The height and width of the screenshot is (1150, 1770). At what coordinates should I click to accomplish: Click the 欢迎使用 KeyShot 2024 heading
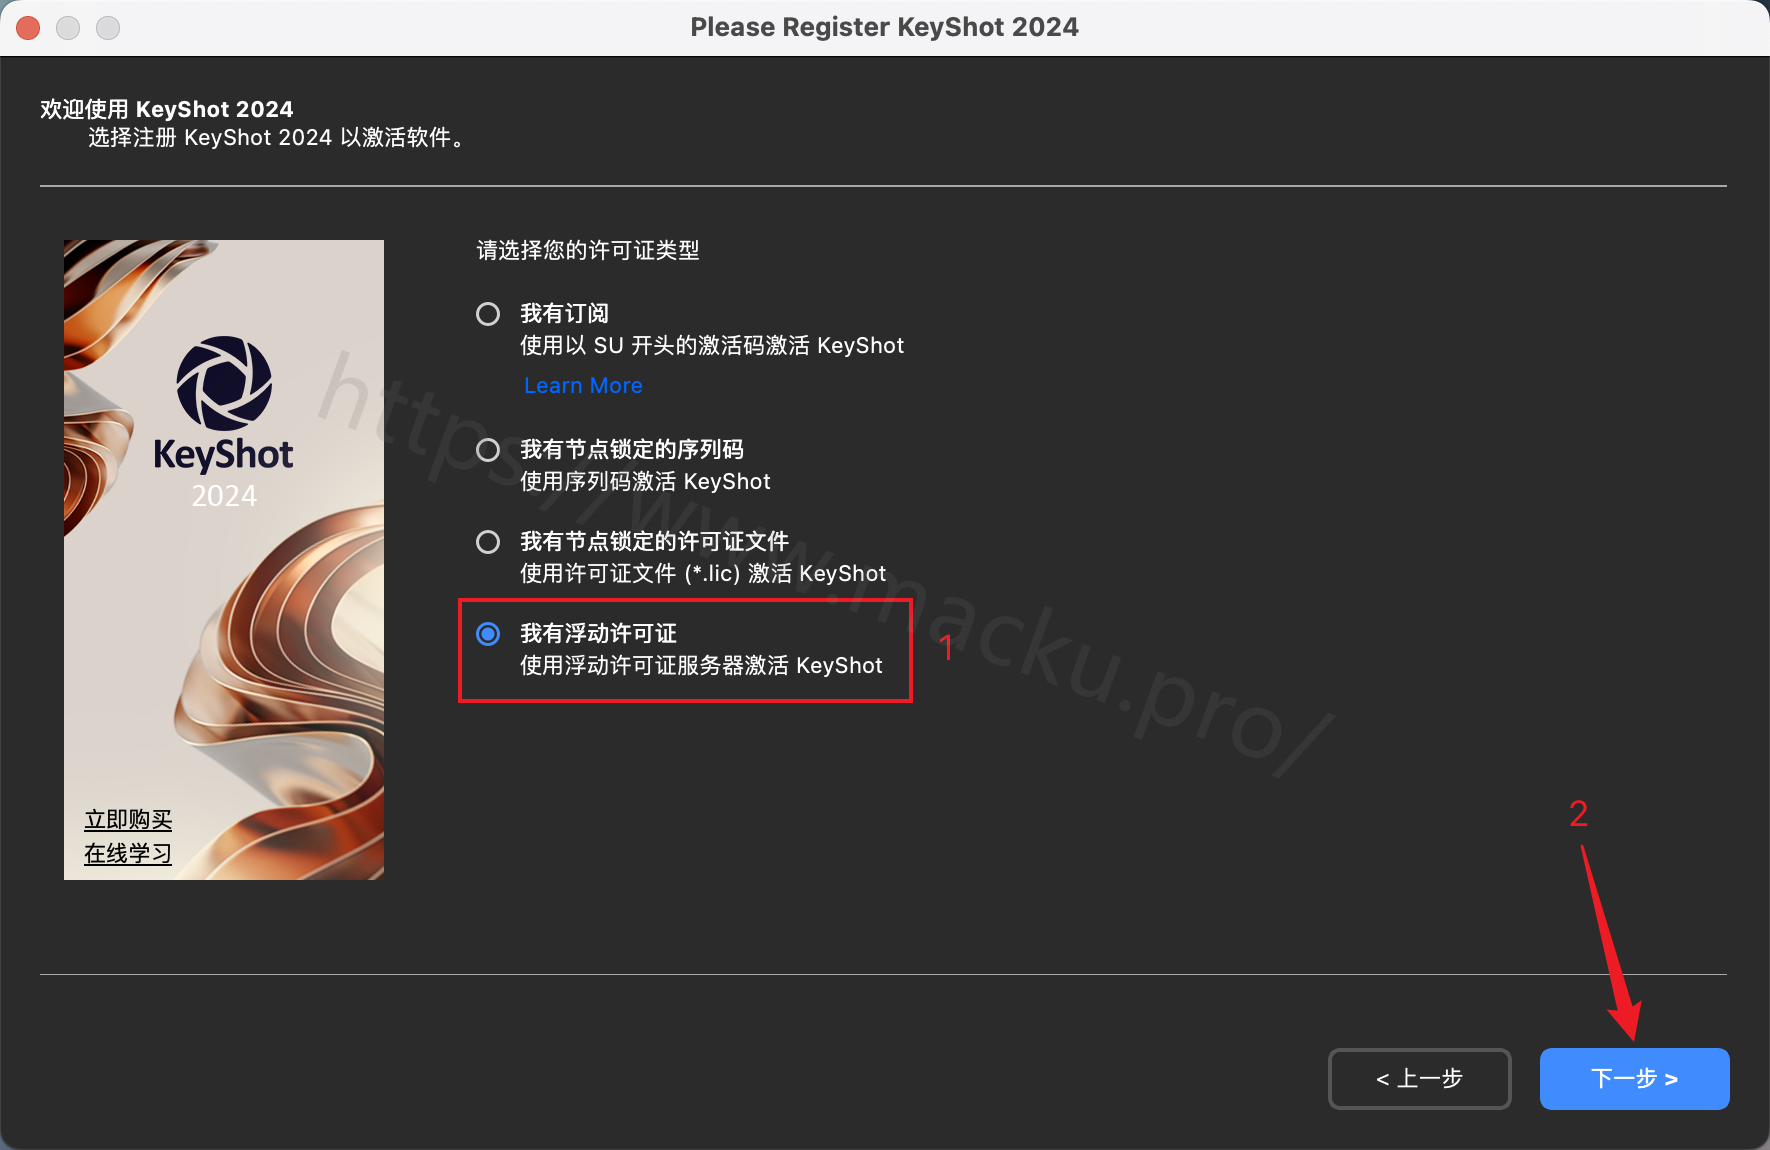(167, 109)
